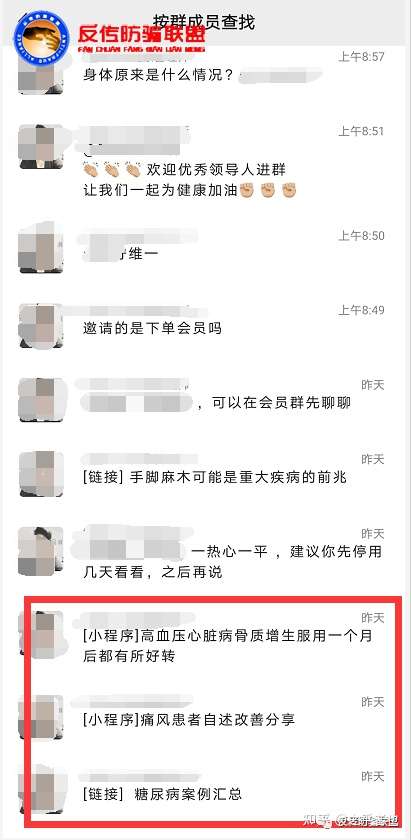The width and height of the screenshot is (411, 840).
Task: Tap avatar next to 欢迎优秀领导人进群 message
Action: [x=40, y=147]
